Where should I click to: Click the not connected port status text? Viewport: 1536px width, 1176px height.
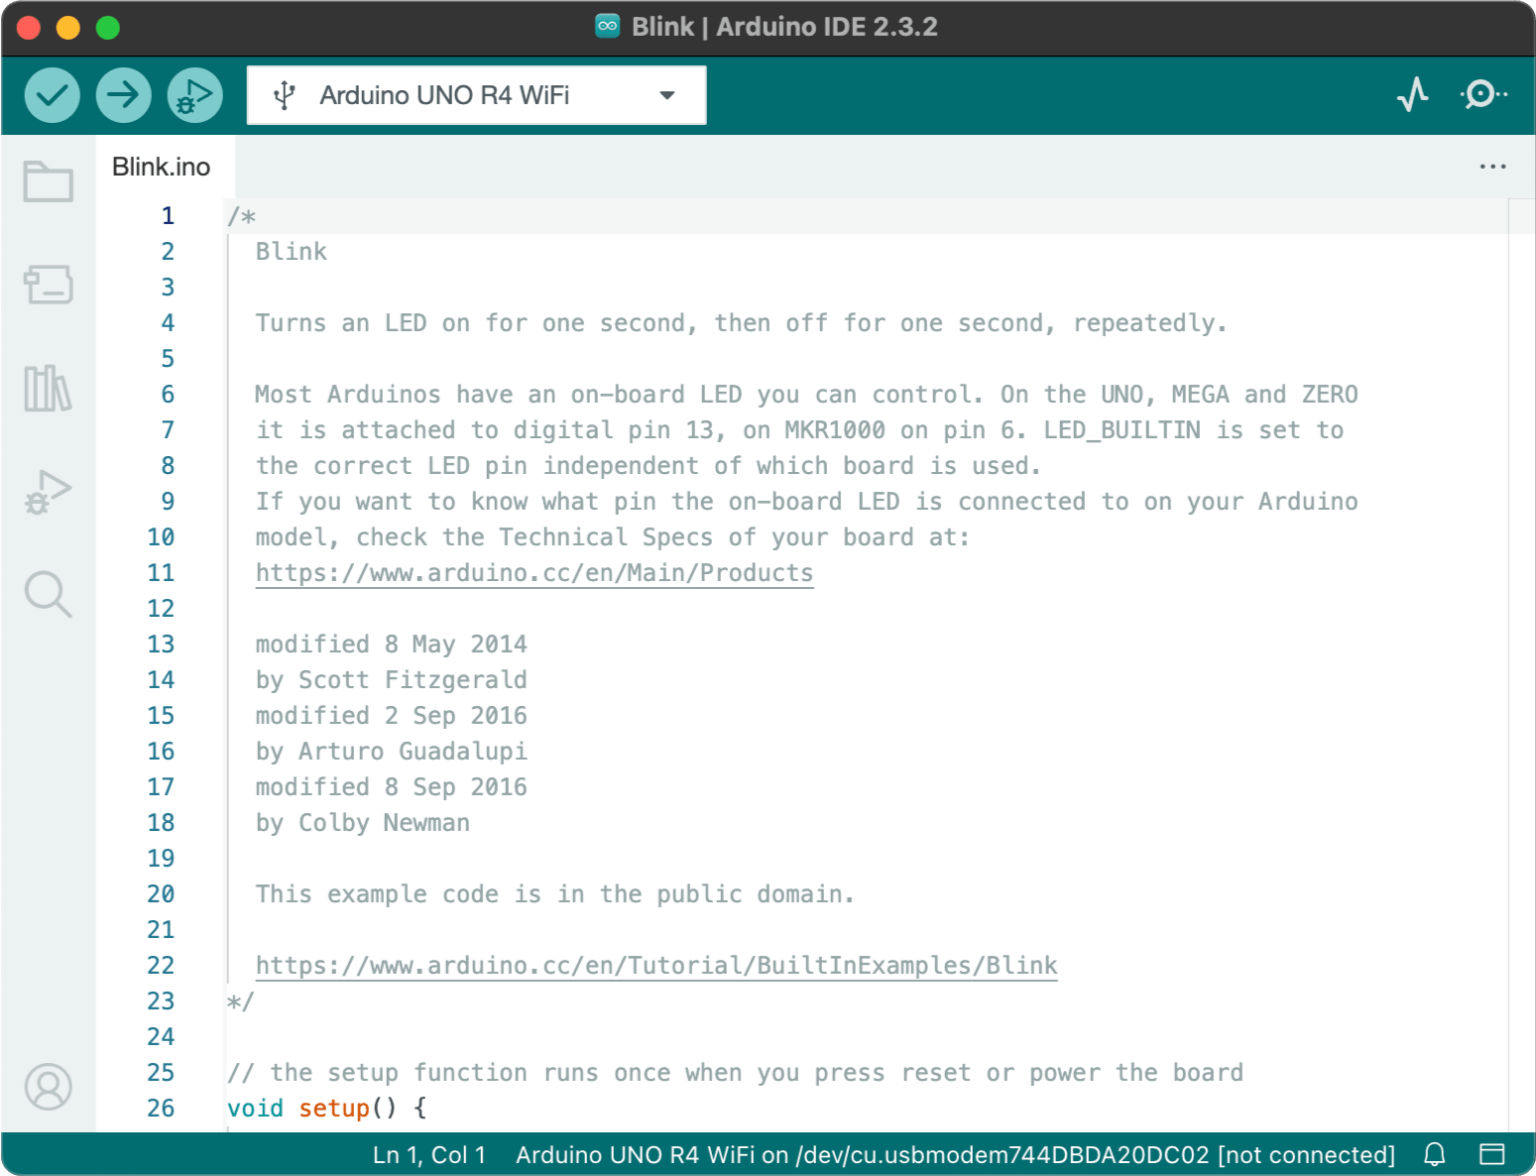[1308, 1154]
